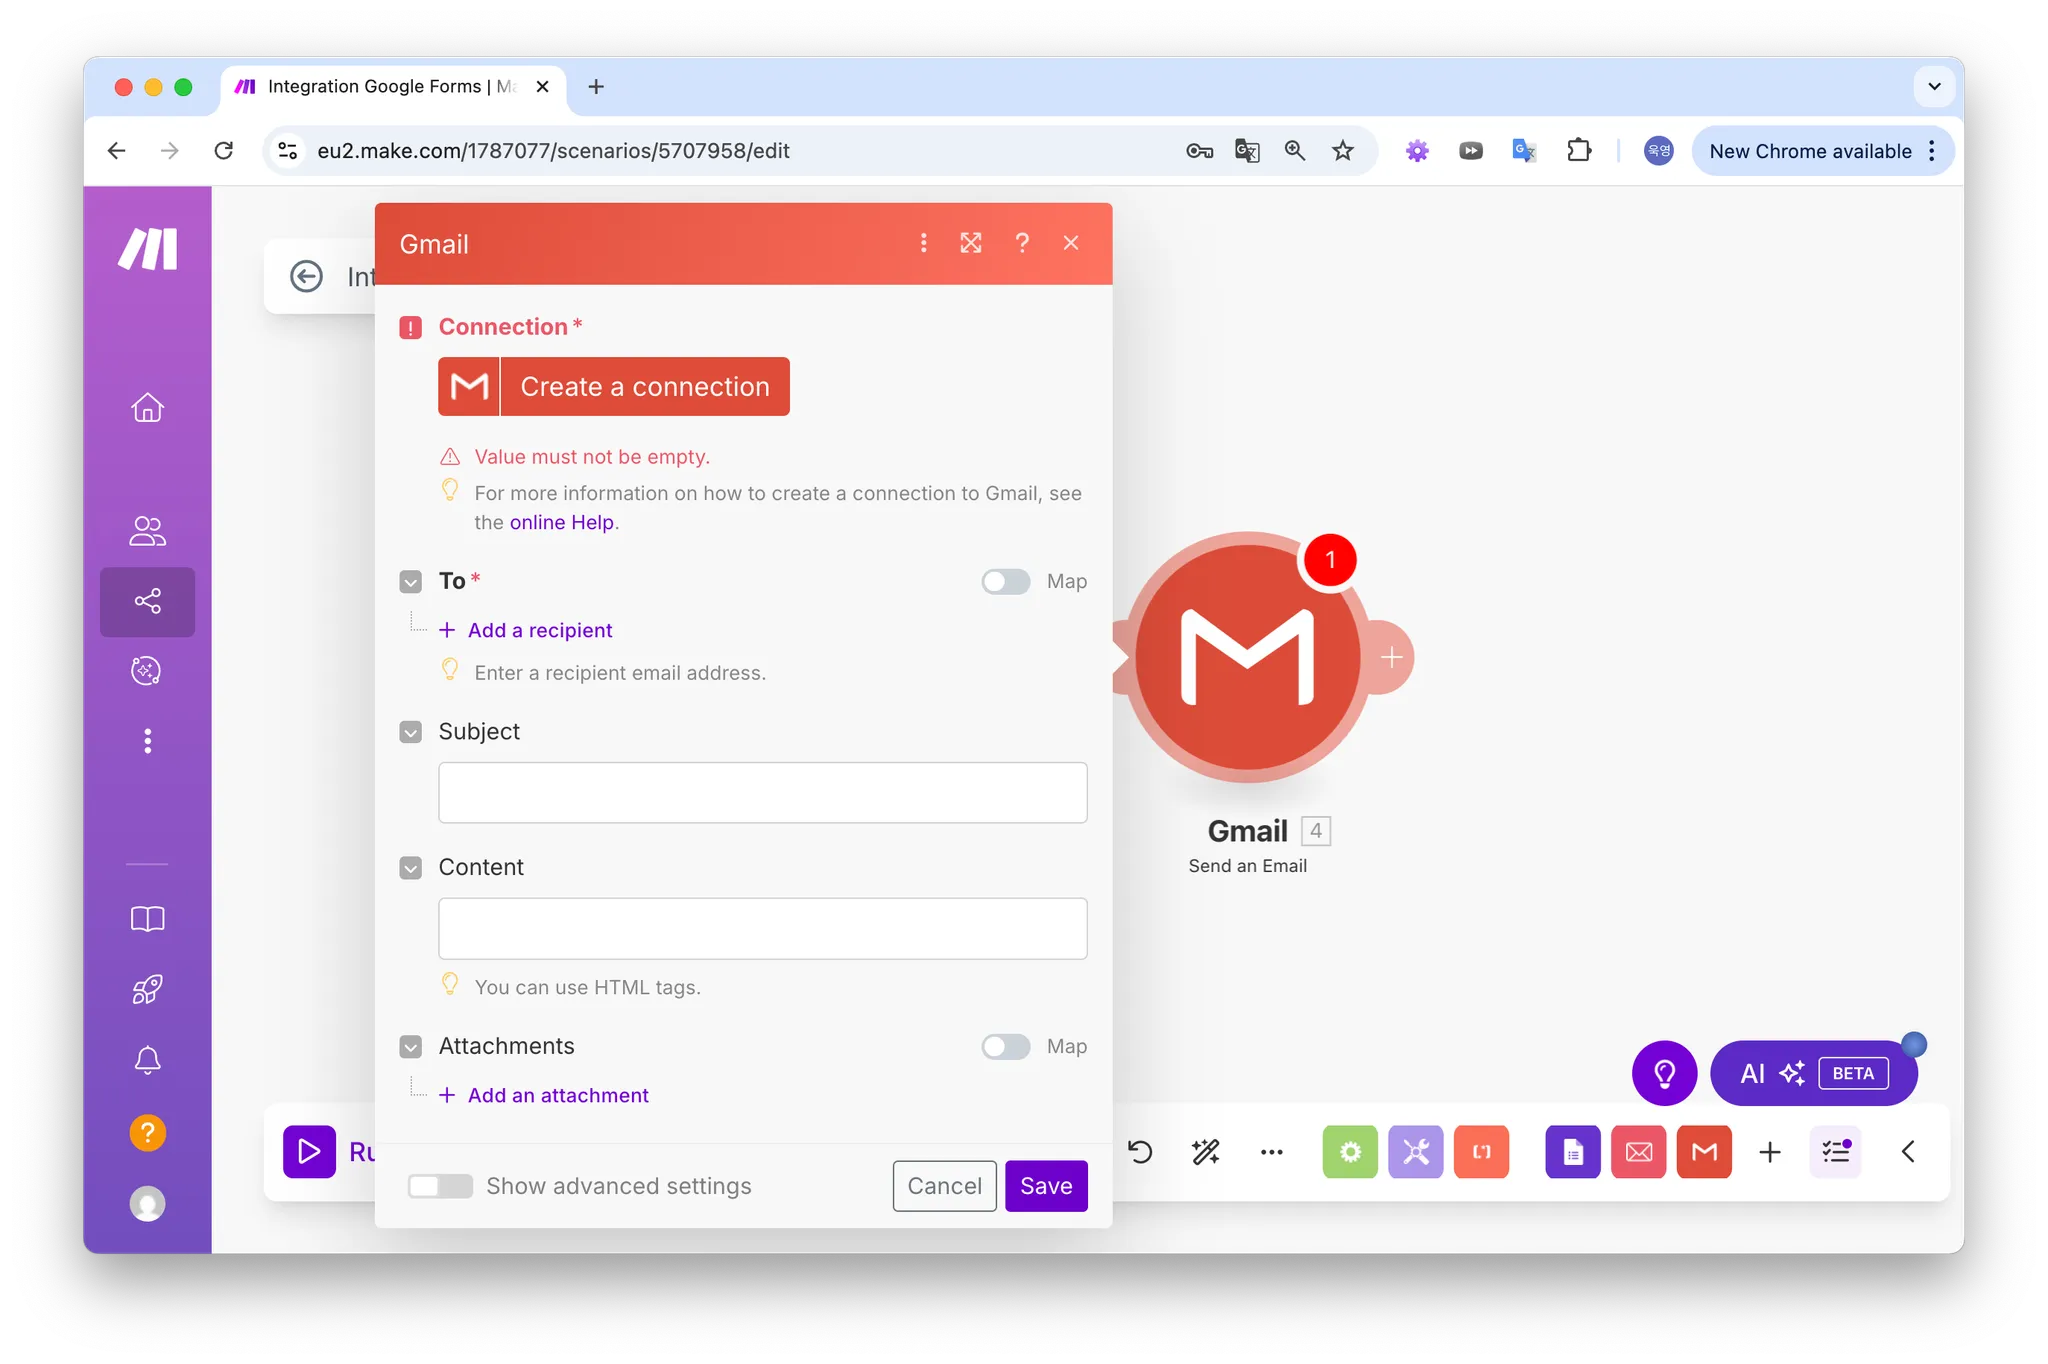2048x1364 pixels.
Task: Reload the page in Chrome
Action: coord(224,150)
